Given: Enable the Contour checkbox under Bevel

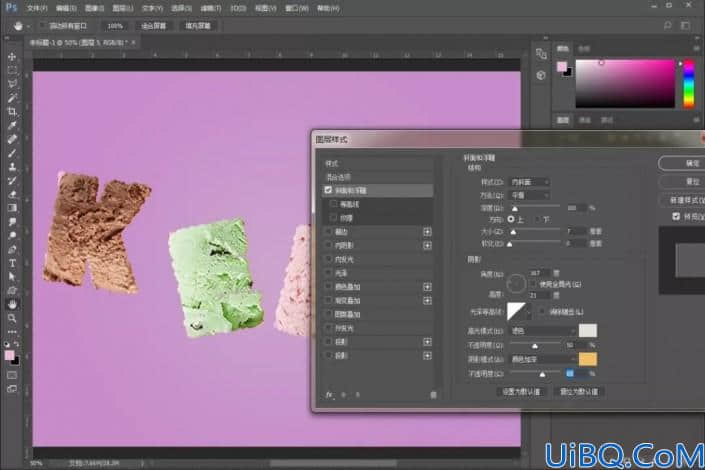Looking at the screenshot, I should (x=333, y=204).
